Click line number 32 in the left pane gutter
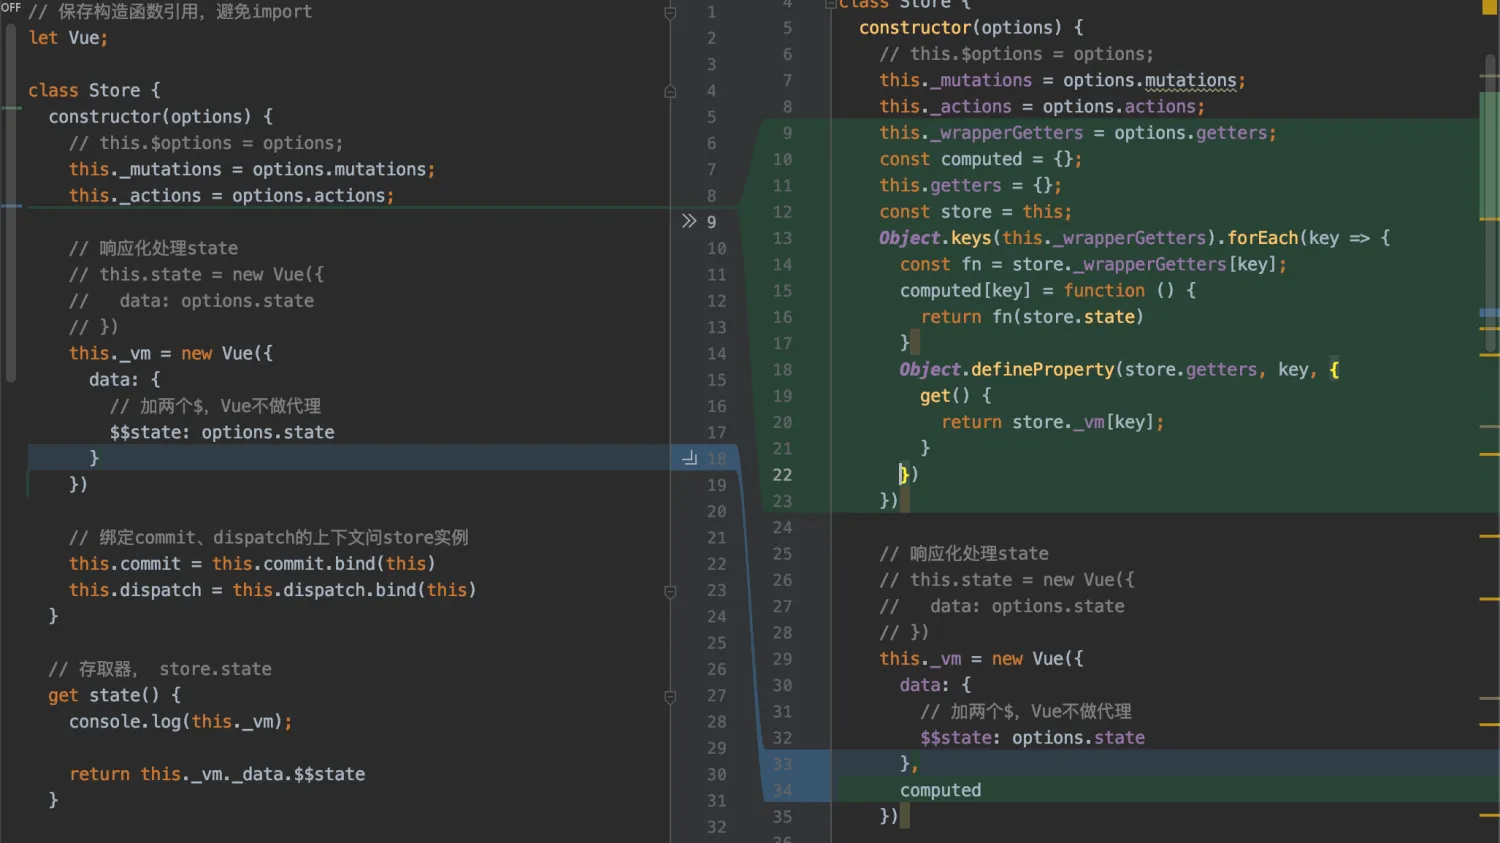 pyautogui.click(x=716, y=827)
